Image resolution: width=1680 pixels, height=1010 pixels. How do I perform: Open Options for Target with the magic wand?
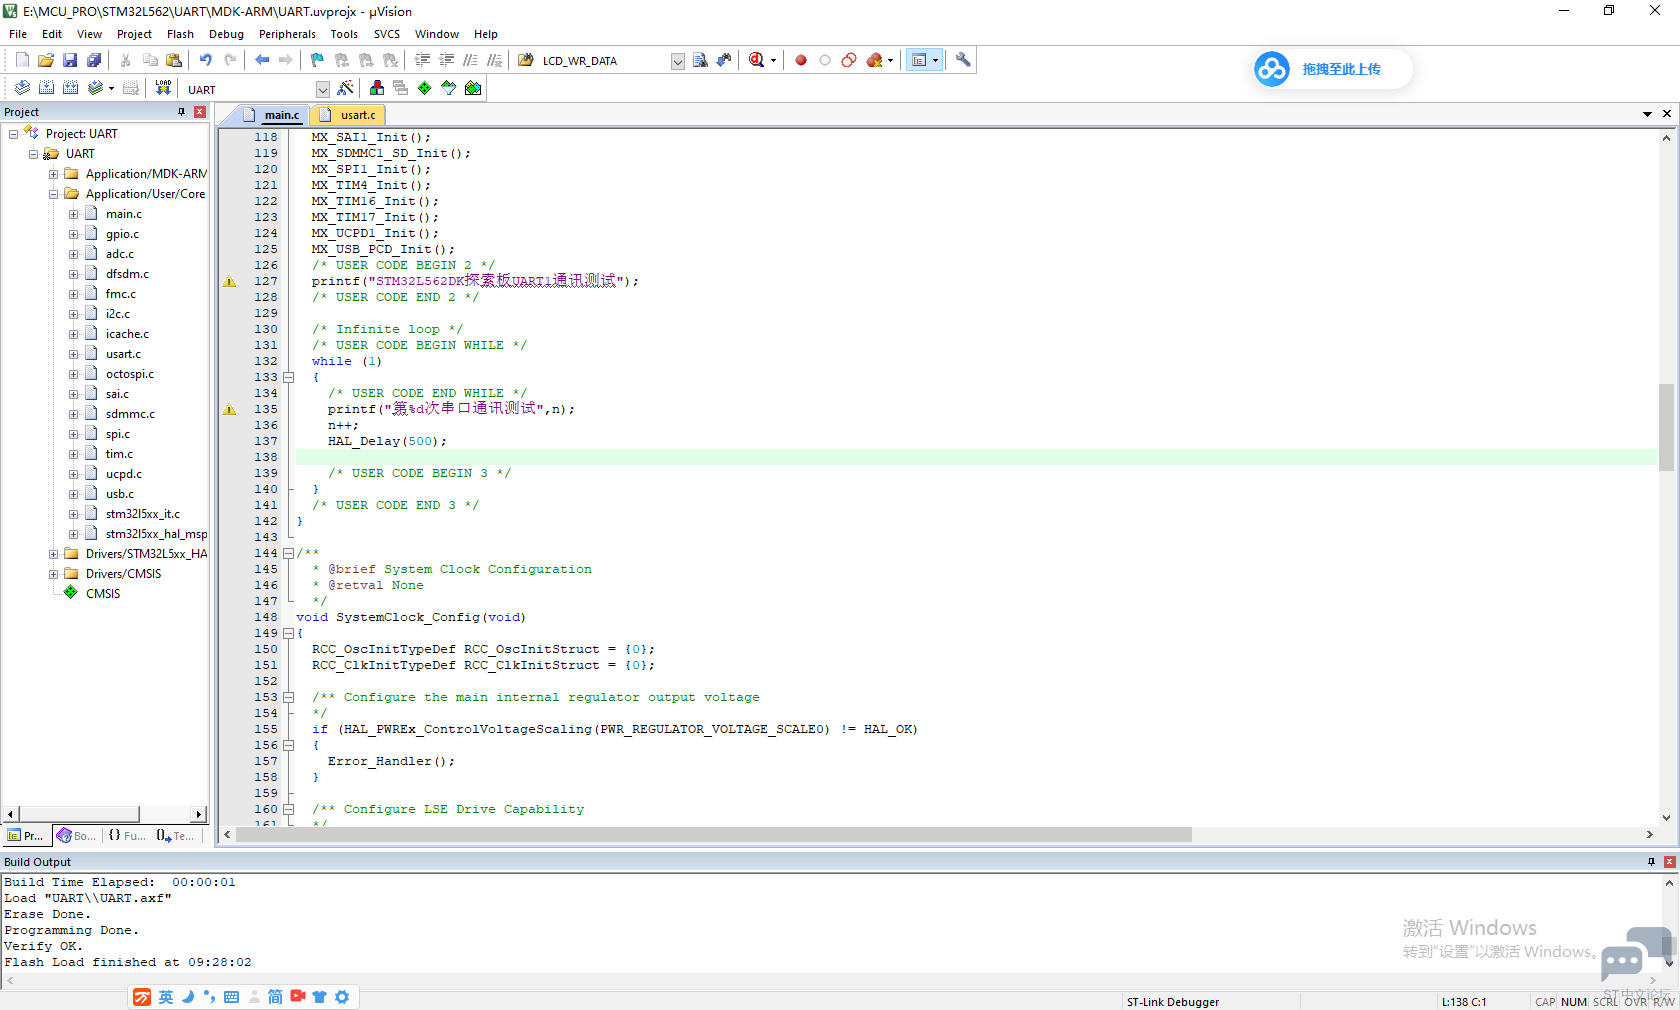pos(346,88)
